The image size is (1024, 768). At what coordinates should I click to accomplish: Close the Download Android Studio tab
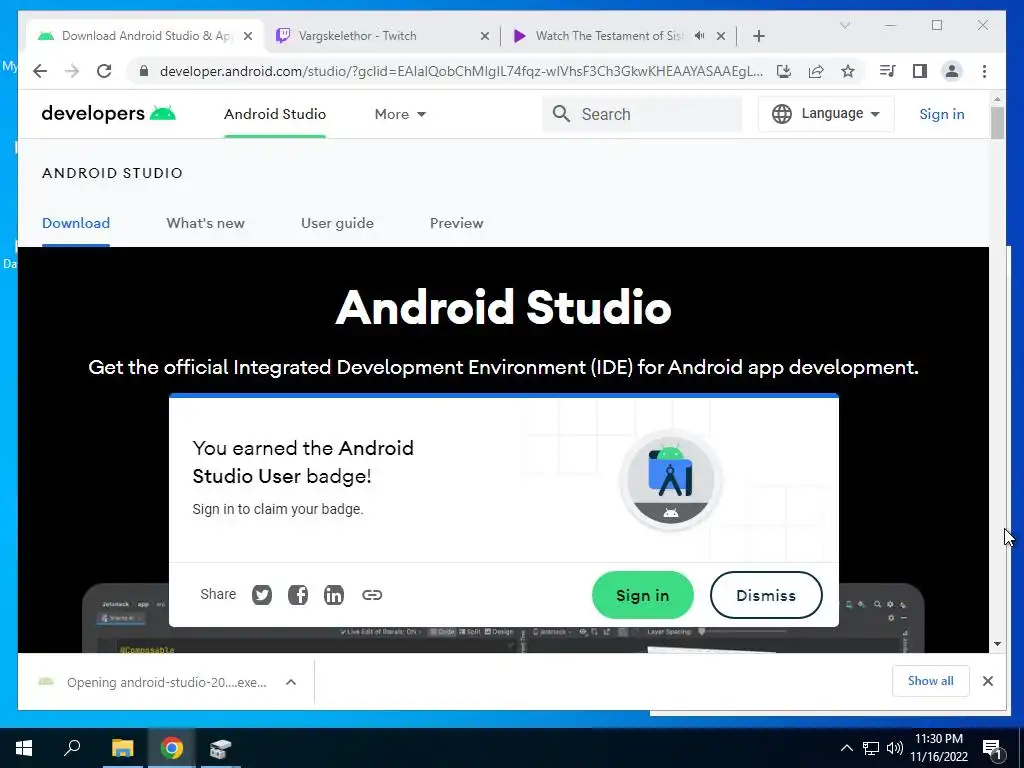coord(248,36)
